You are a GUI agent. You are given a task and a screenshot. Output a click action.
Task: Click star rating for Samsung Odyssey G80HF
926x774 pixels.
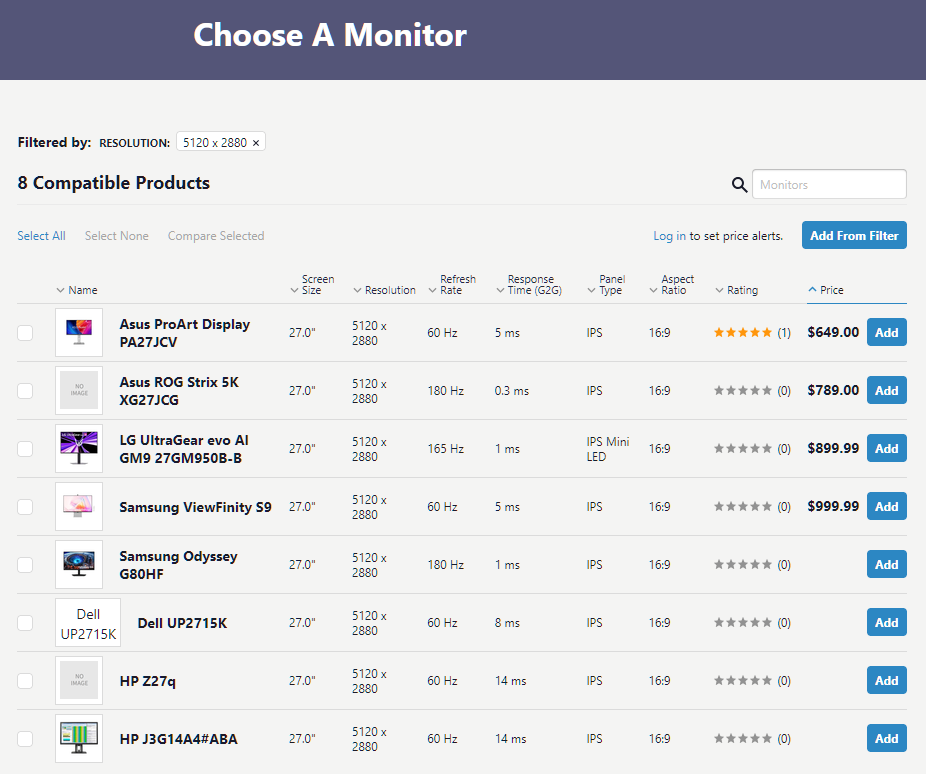pos(742,564)
